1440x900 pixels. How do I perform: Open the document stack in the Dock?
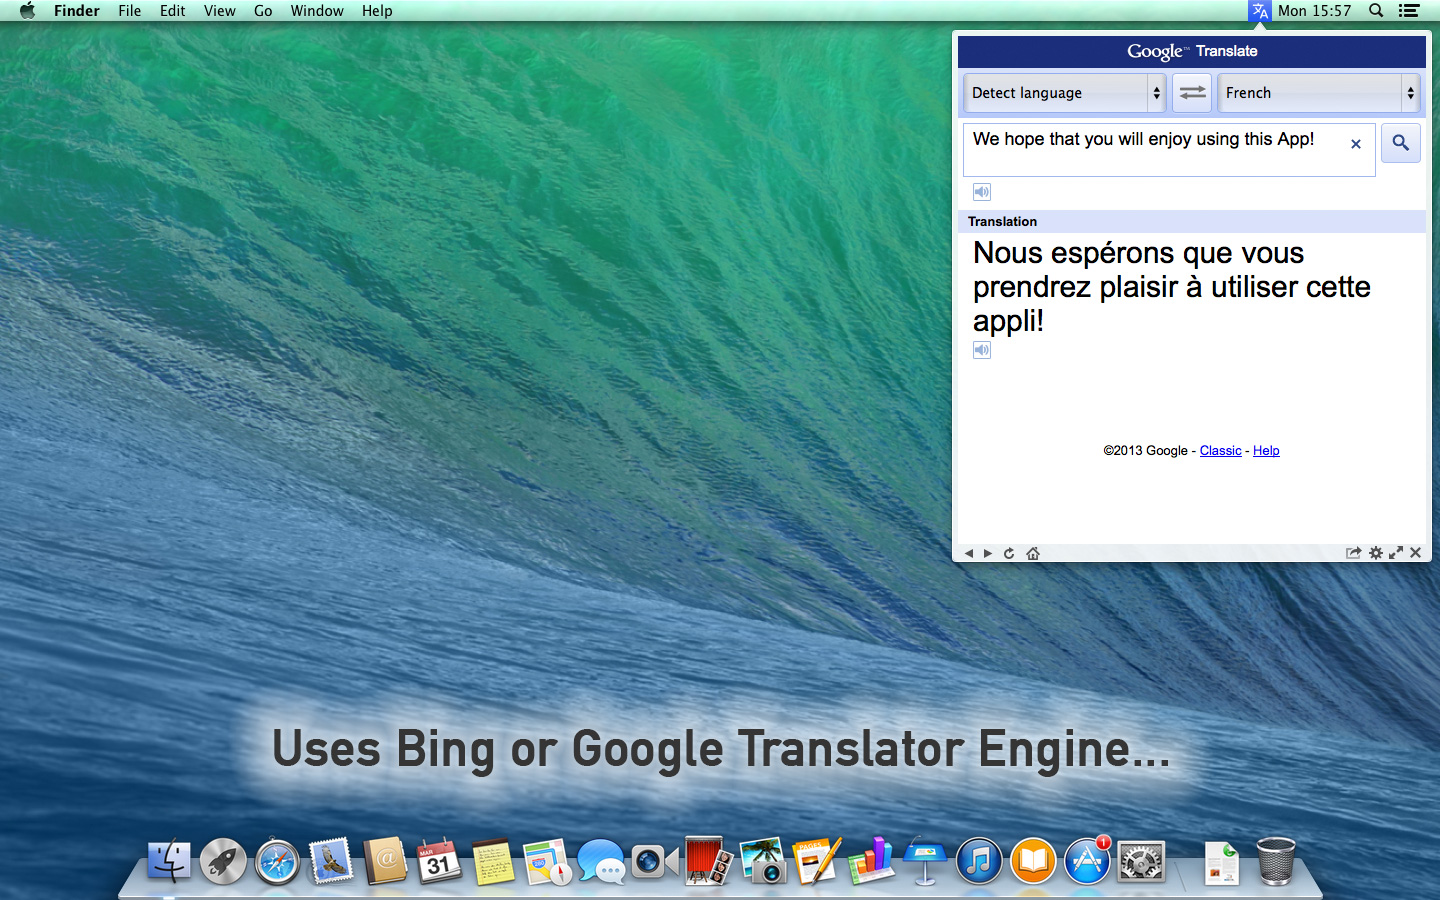1221,862
